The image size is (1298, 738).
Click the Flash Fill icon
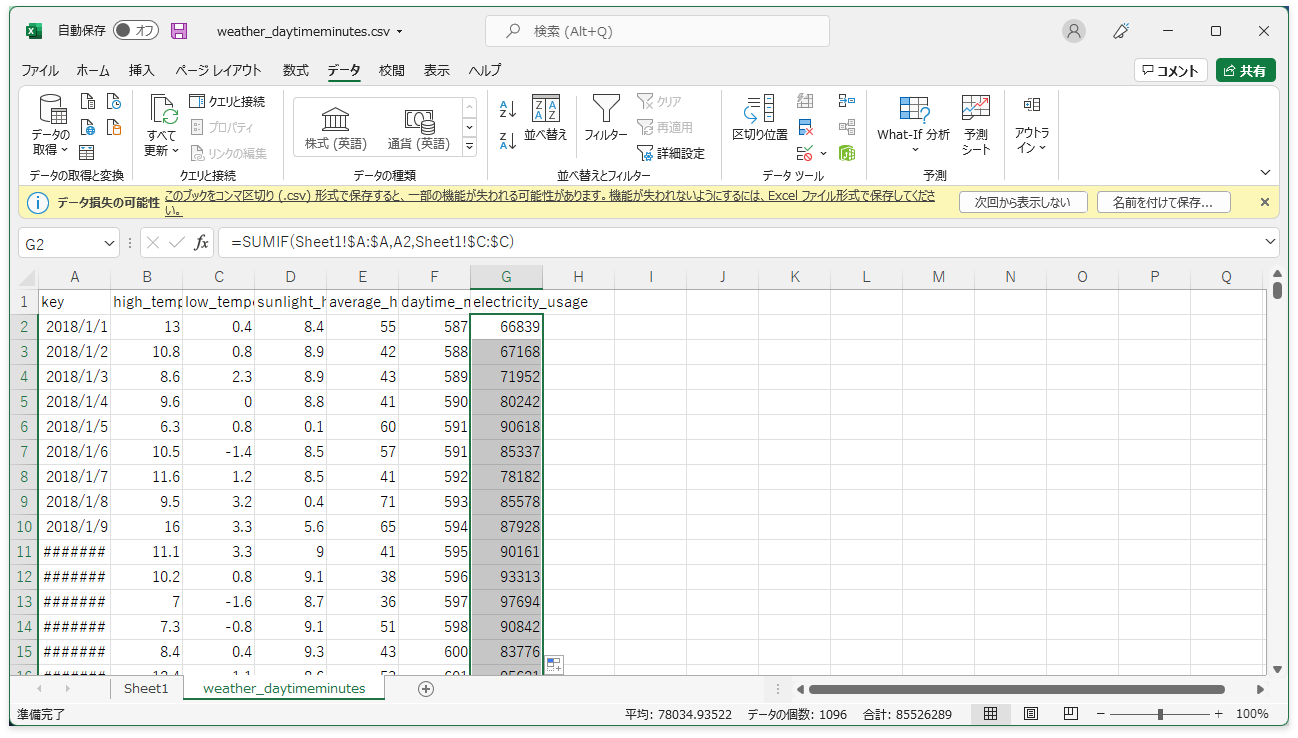coord(805,102)
